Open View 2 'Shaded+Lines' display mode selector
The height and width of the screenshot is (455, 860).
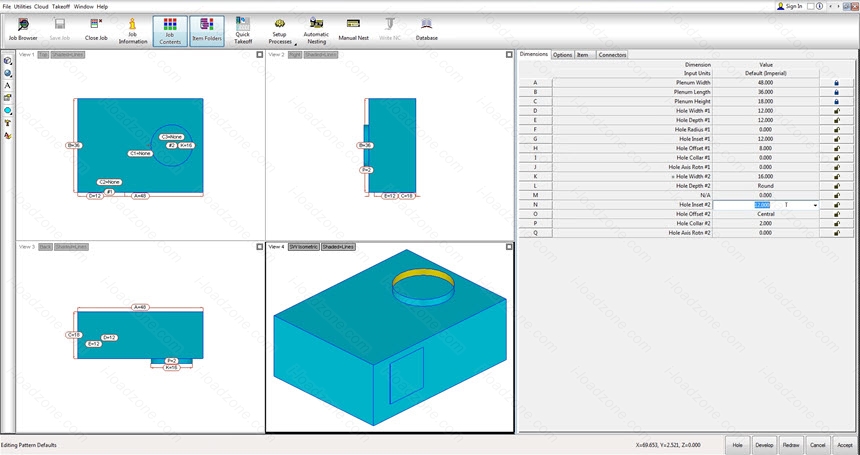(321, 55)
